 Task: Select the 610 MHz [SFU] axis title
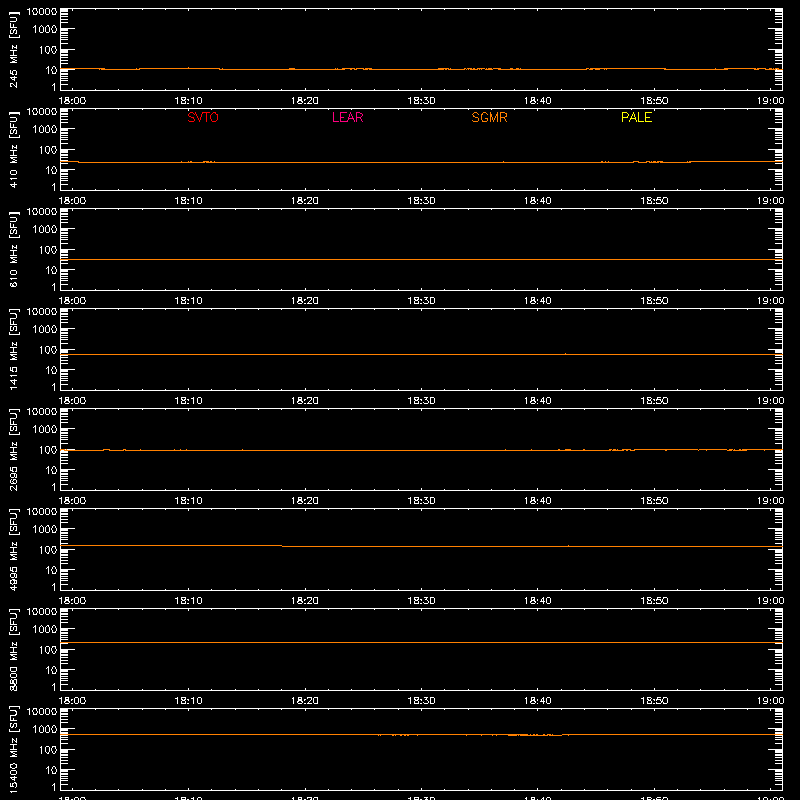tap(13, 249)
